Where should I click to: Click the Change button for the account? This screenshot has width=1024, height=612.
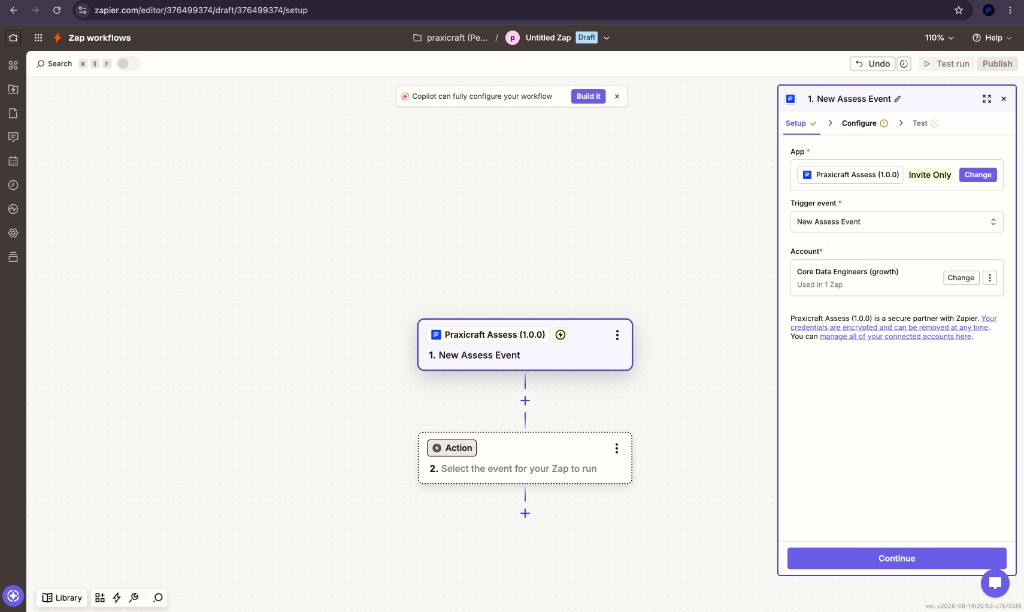[961, 278]
